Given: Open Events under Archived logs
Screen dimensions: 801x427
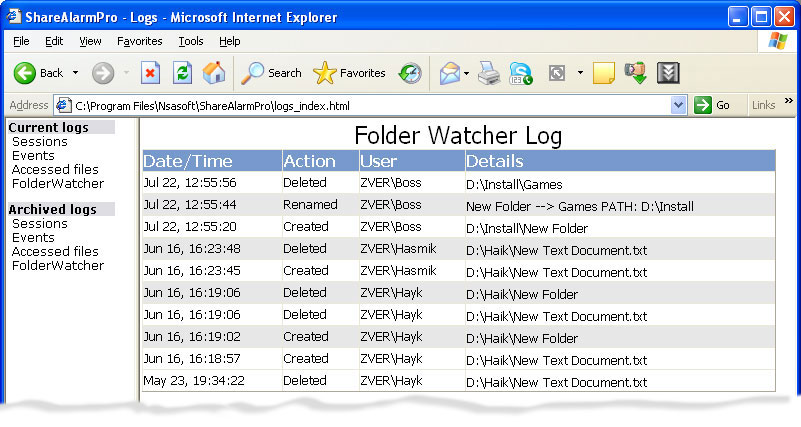Looking at the screenshot, I should (x=33, y=238).
